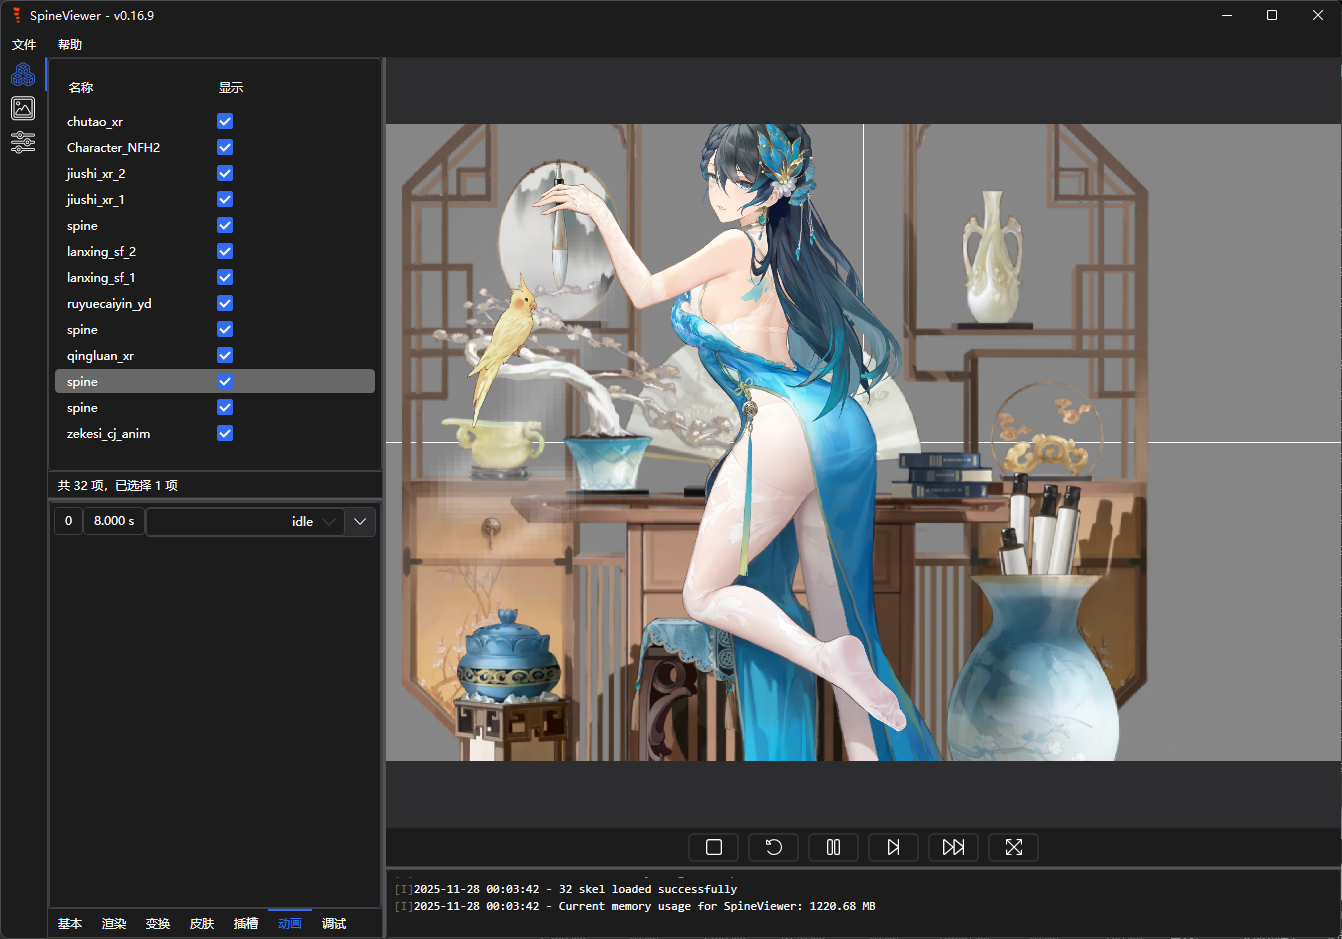Uncheck the chutao_xr display checkbox
Image resolution: width=1342 pixels, height=939 pixels.
pos(225,121)
